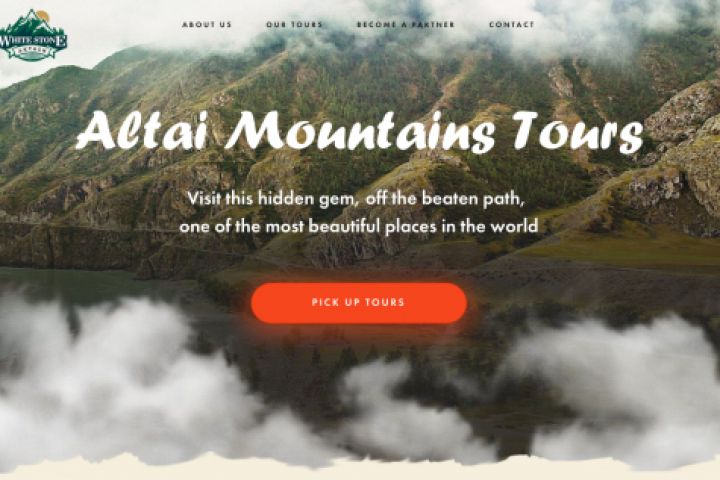Click the orange Pick Up Tours button
Viewport: 720px width, 480px height.
359,303
